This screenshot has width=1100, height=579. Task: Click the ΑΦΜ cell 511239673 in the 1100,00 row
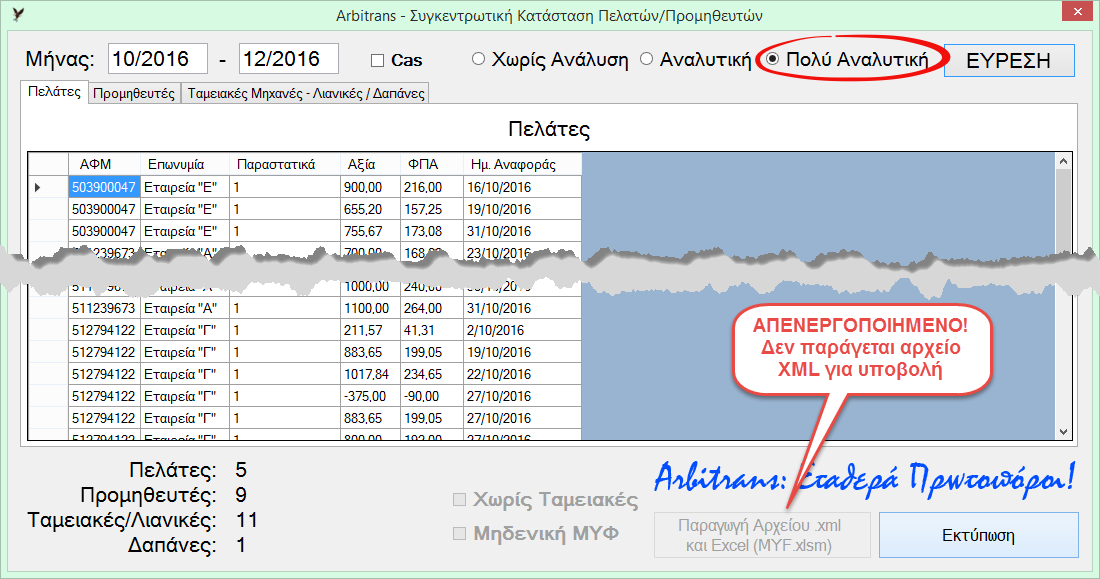pos(104,308)
